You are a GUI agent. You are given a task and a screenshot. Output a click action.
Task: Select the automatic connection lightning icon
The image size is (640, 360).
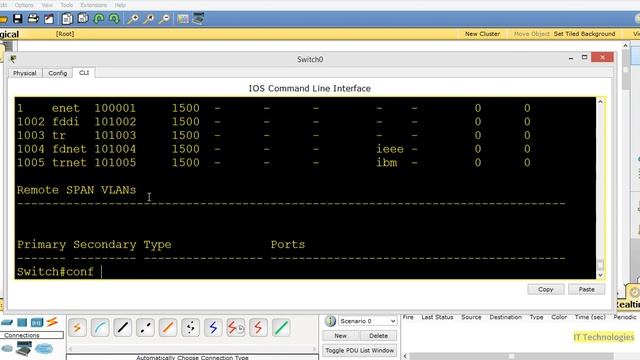tap(77, 328)
